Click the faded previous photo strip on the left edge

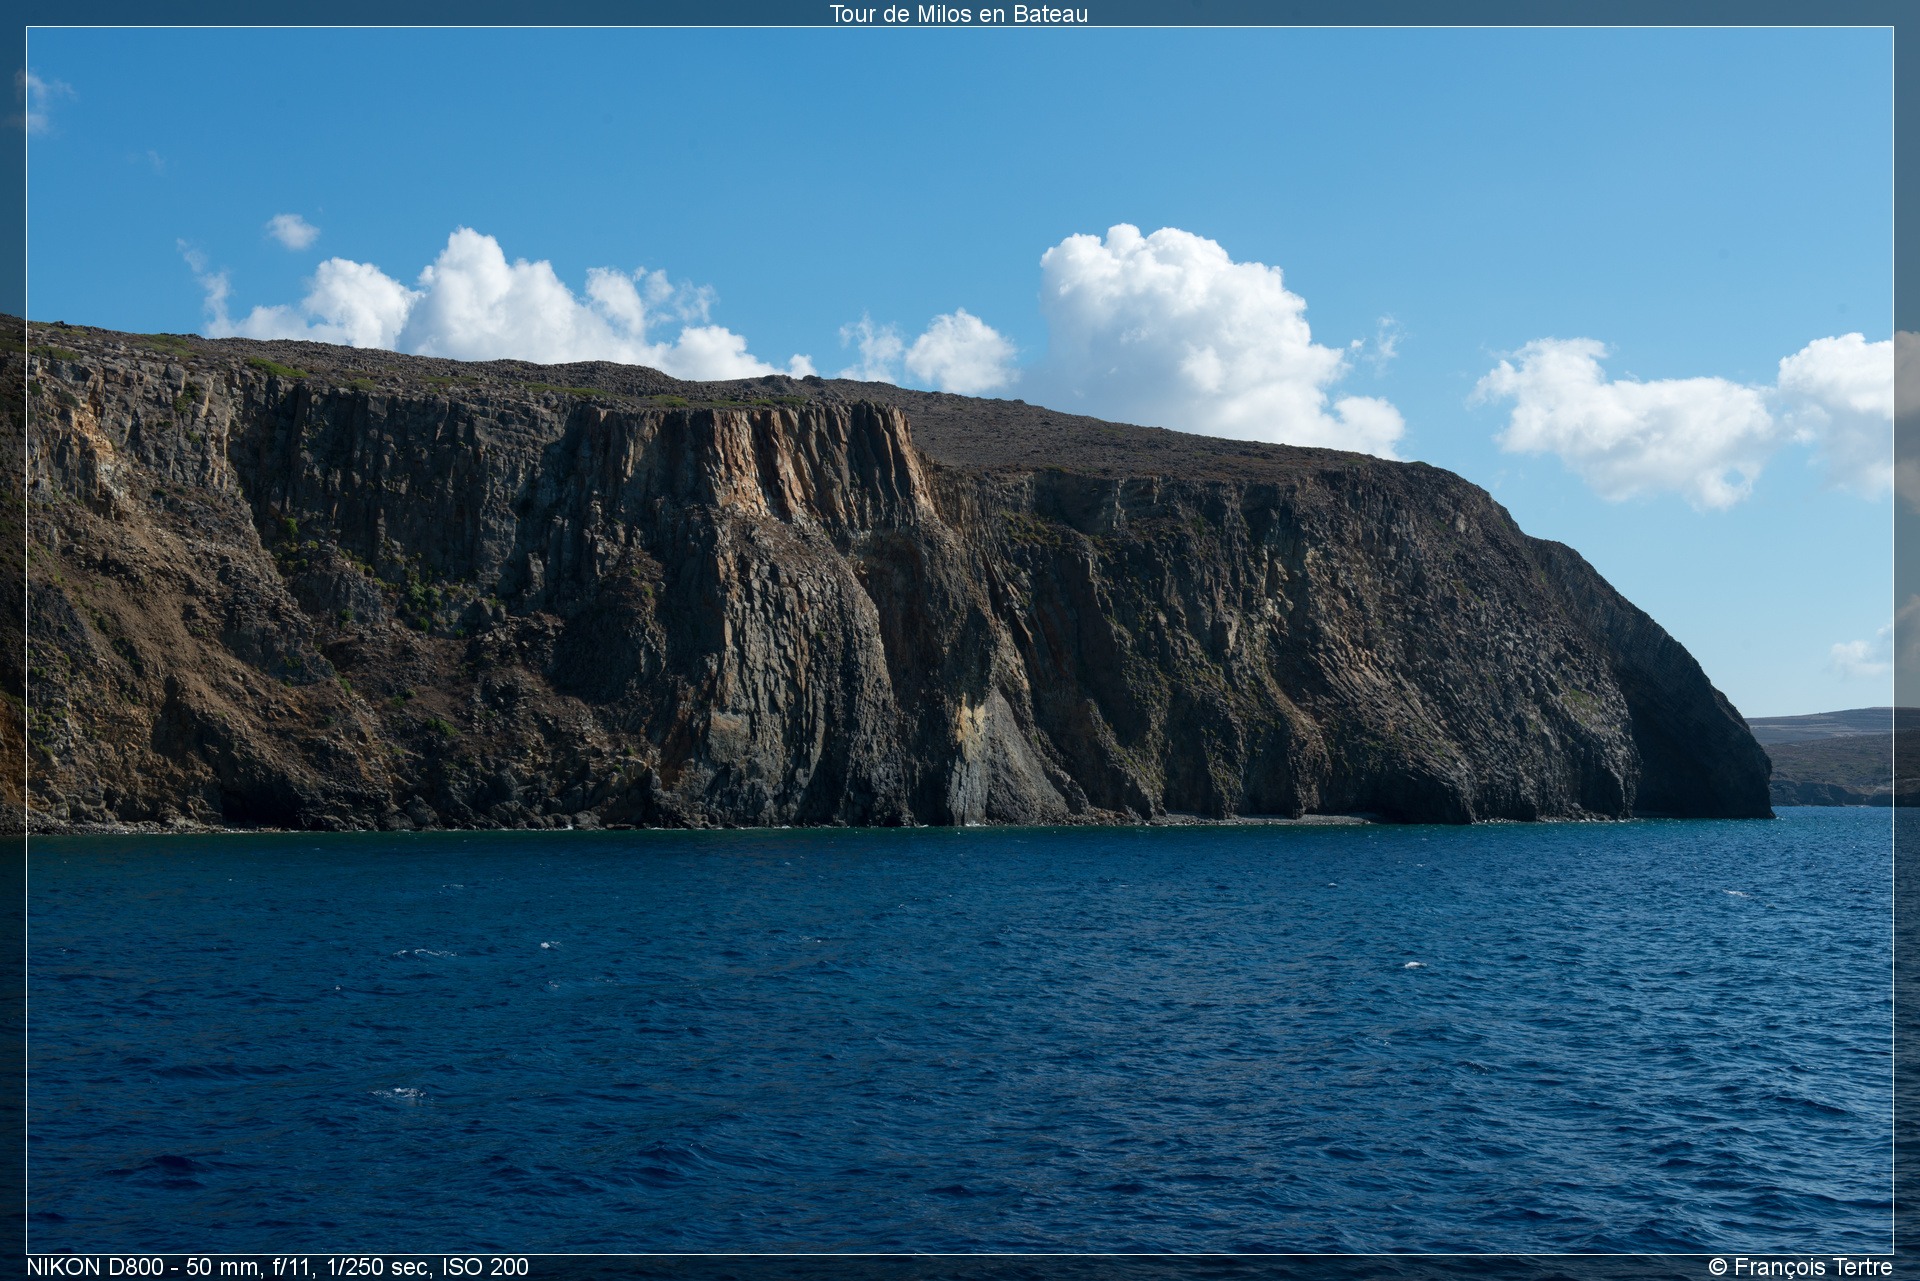pyautogui.click(x=13, y=640)
